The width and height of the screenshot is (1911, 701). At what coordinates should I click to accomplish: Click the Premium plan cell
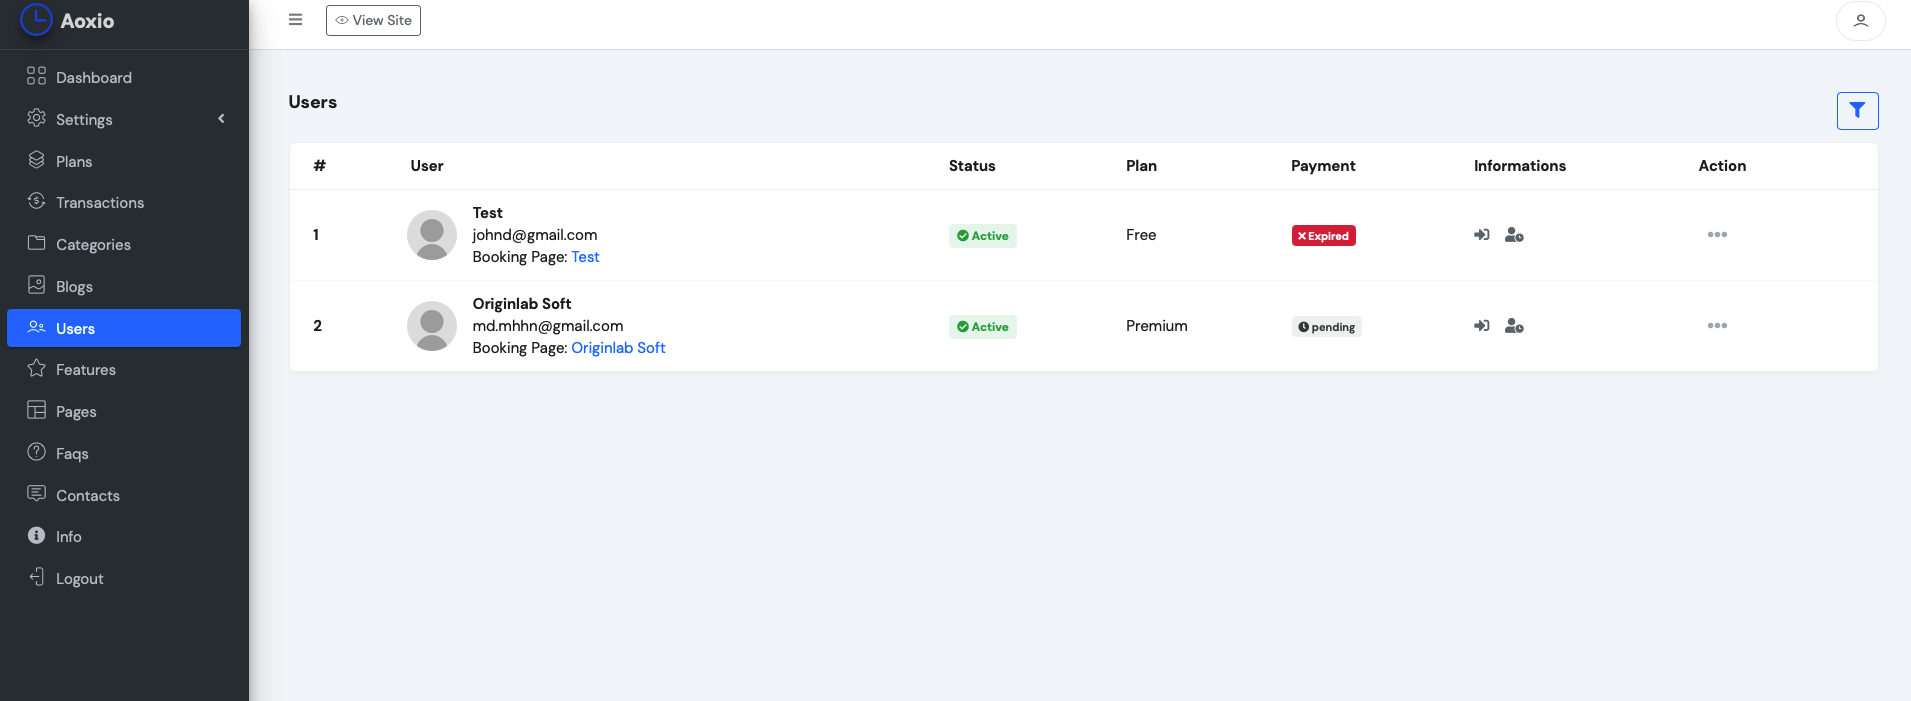1157,326
